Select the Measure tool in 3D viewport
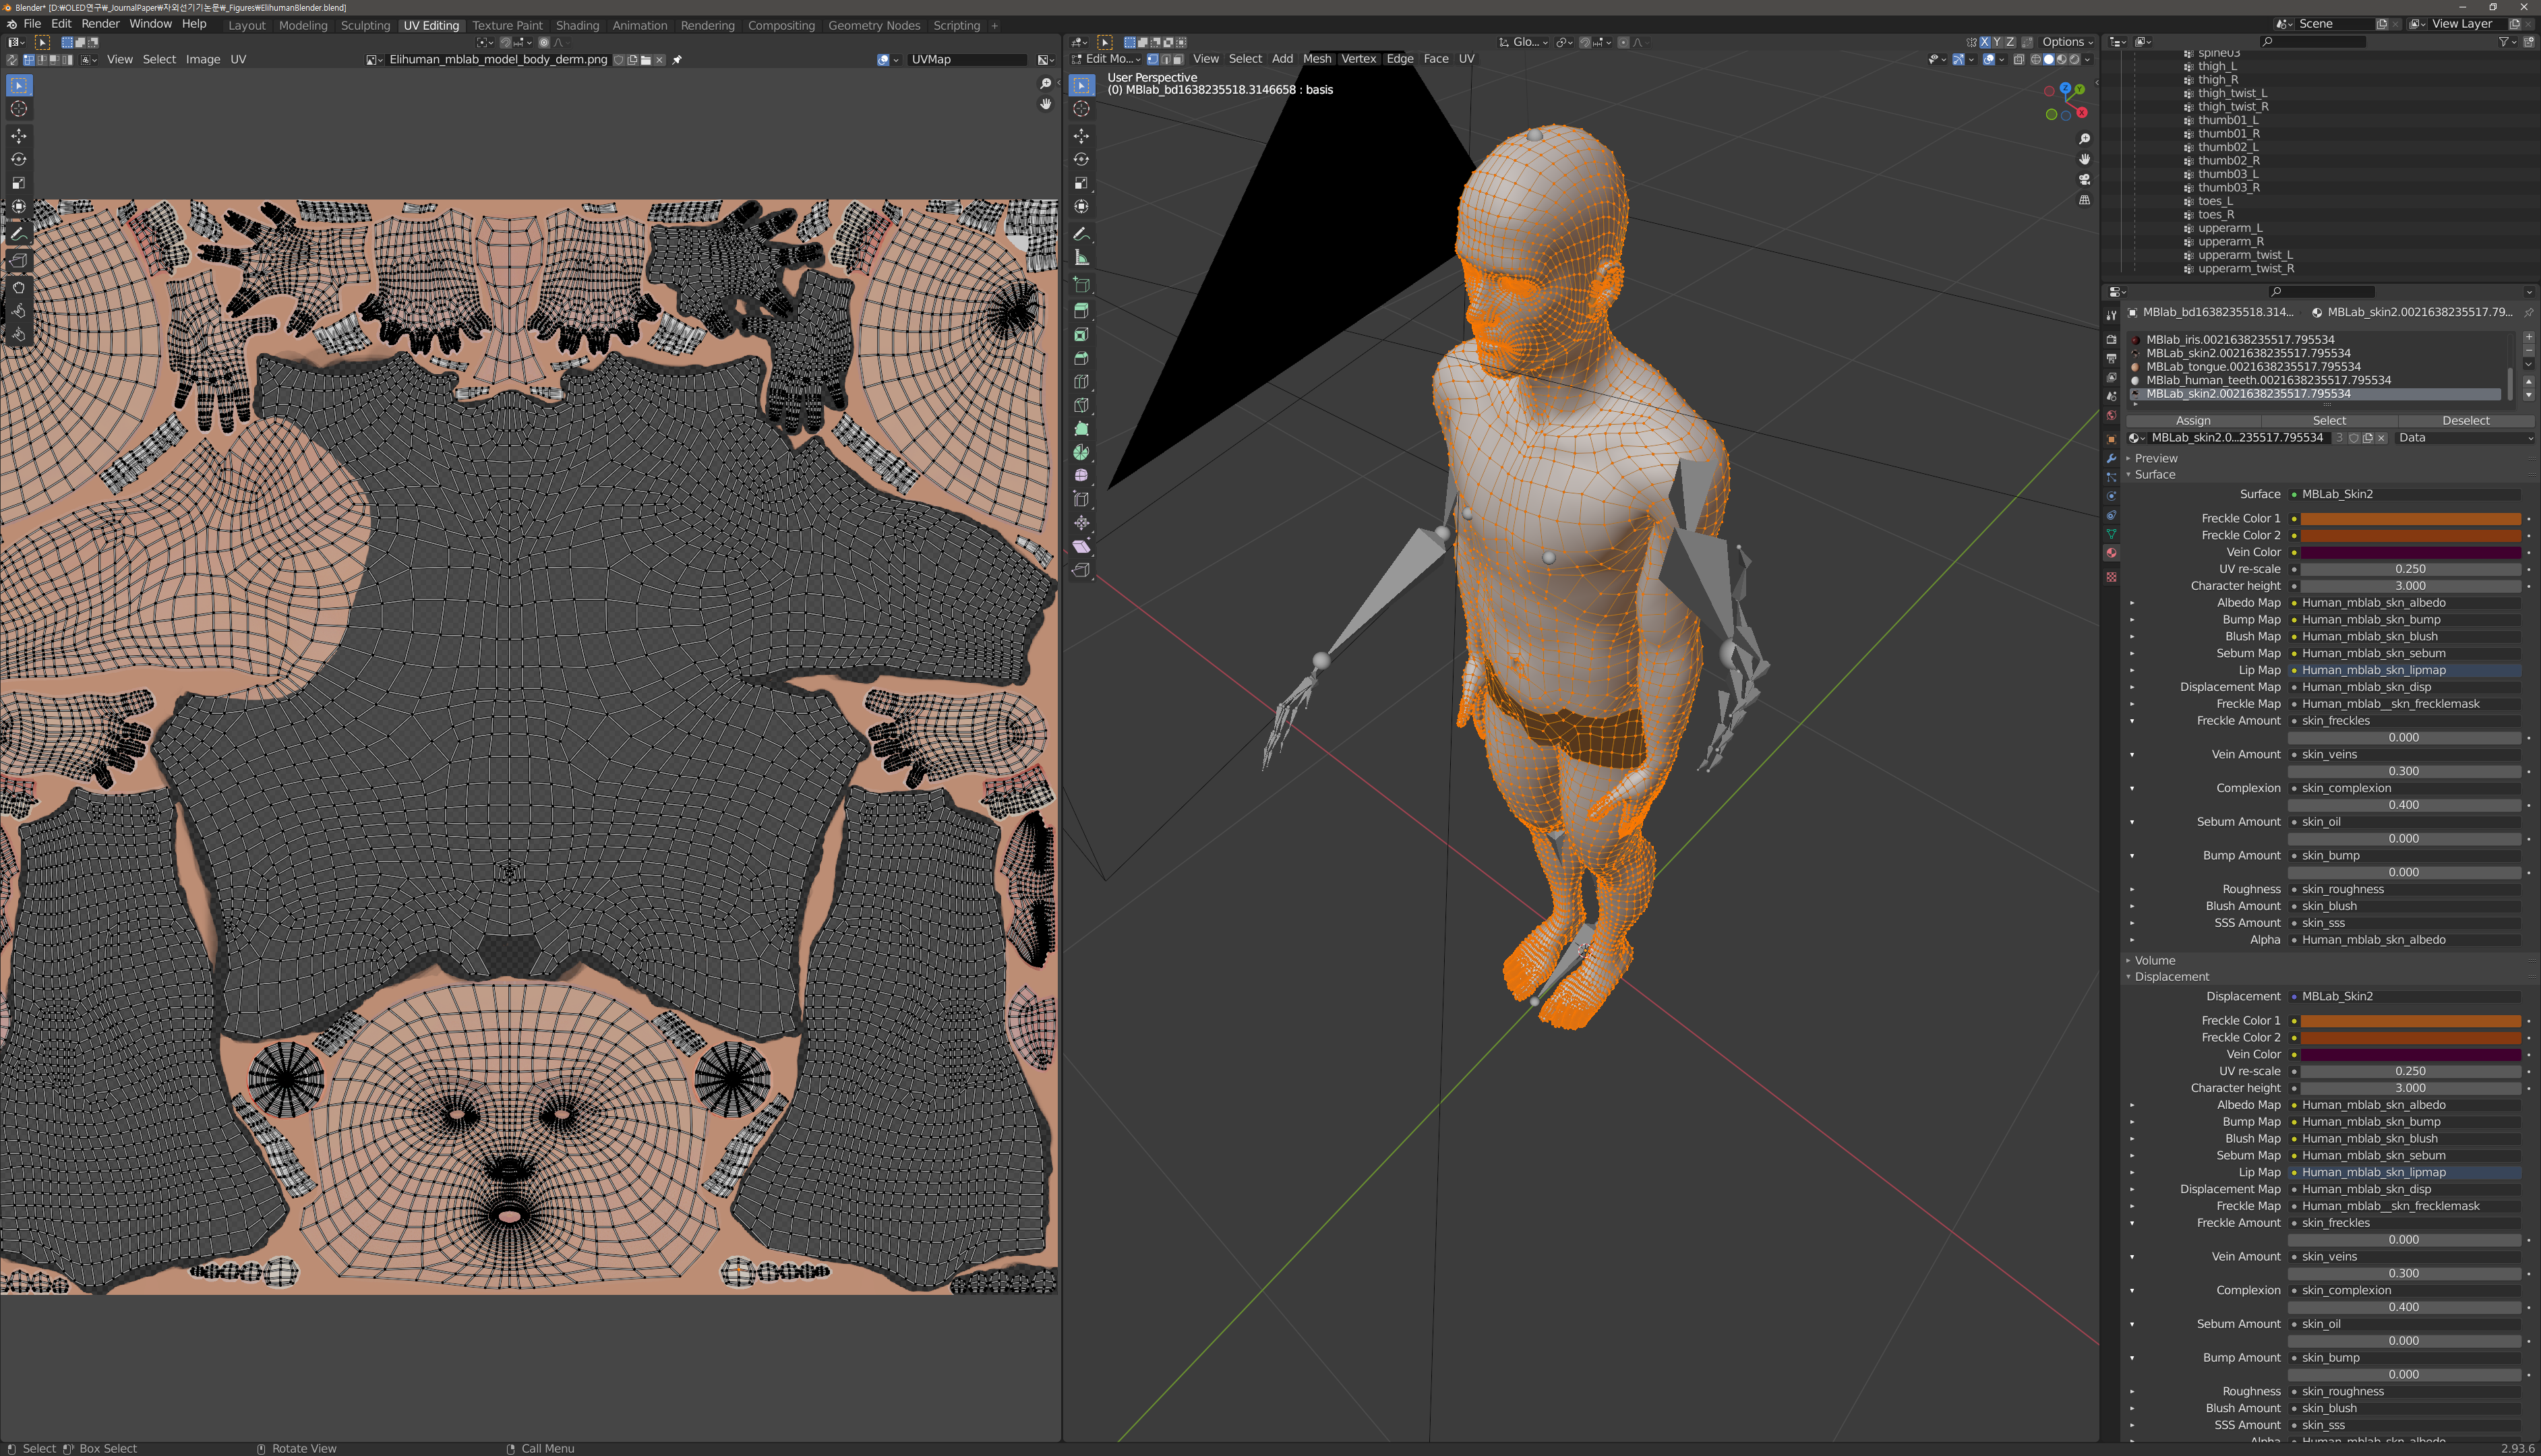The image size is (2541, 1456). tap(1081, 258)
